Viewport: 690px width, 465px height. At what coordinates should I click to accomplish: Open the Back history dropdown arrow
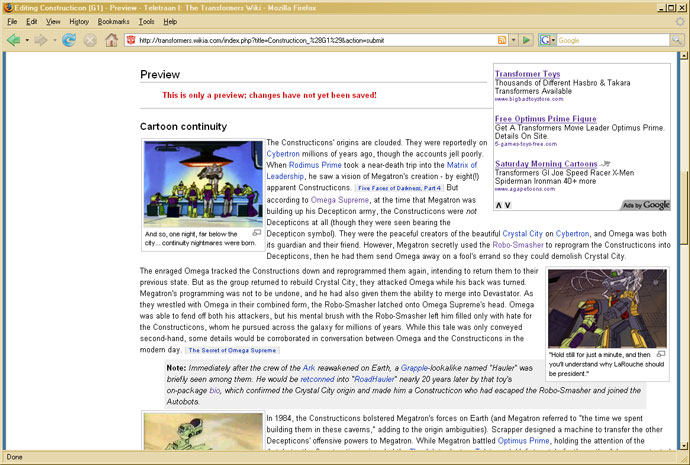[27, 40]
